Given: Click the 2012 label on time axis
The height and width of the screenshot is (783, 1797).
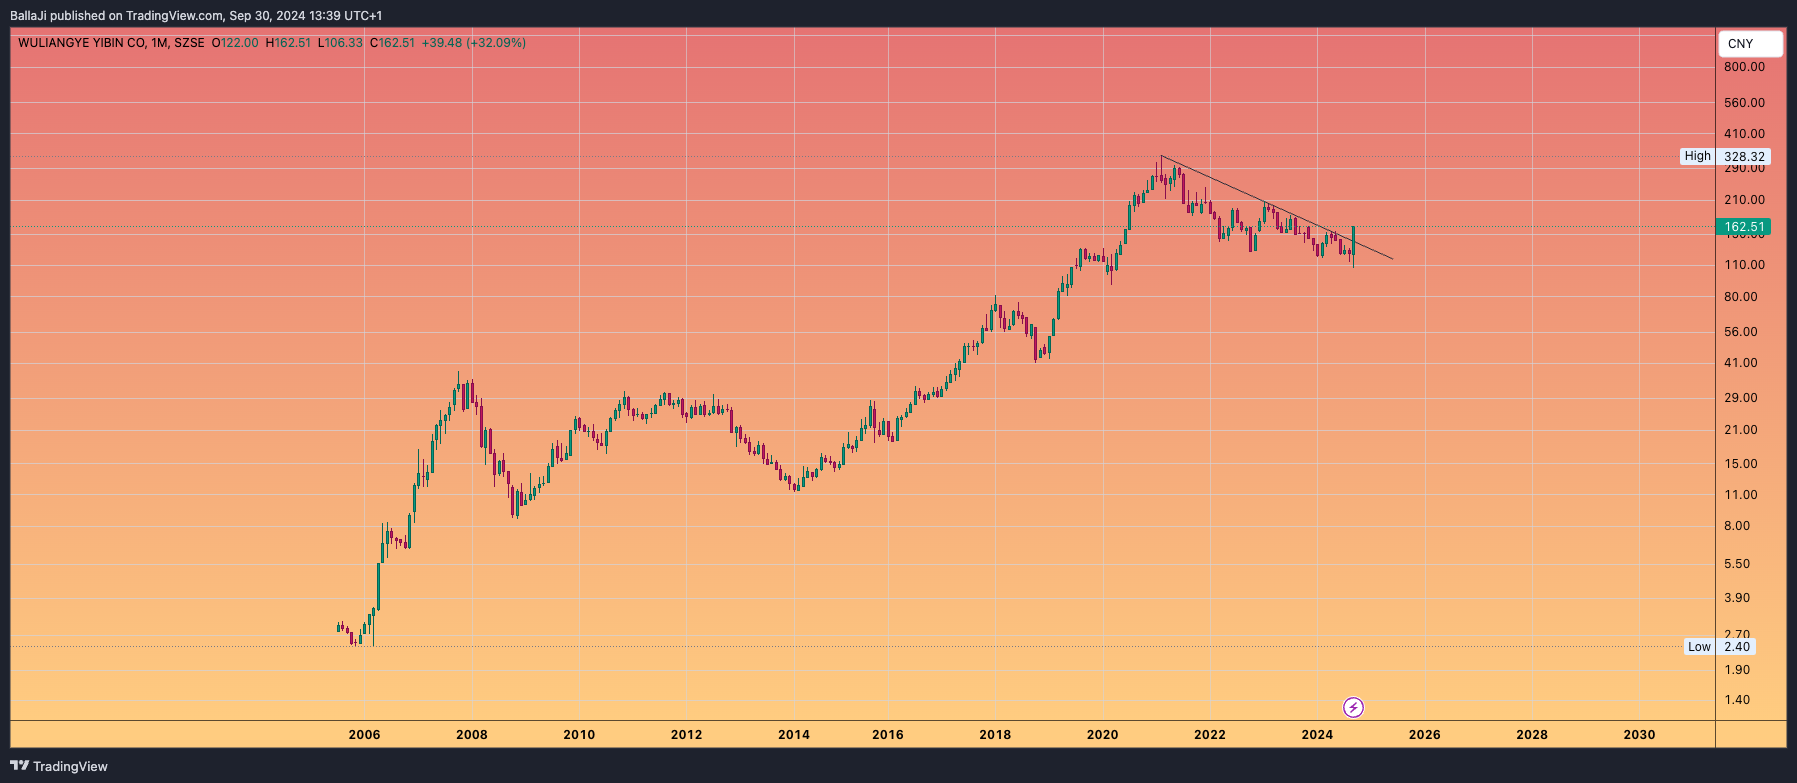Looking at the screenshot, I should [x=686, y=735].
